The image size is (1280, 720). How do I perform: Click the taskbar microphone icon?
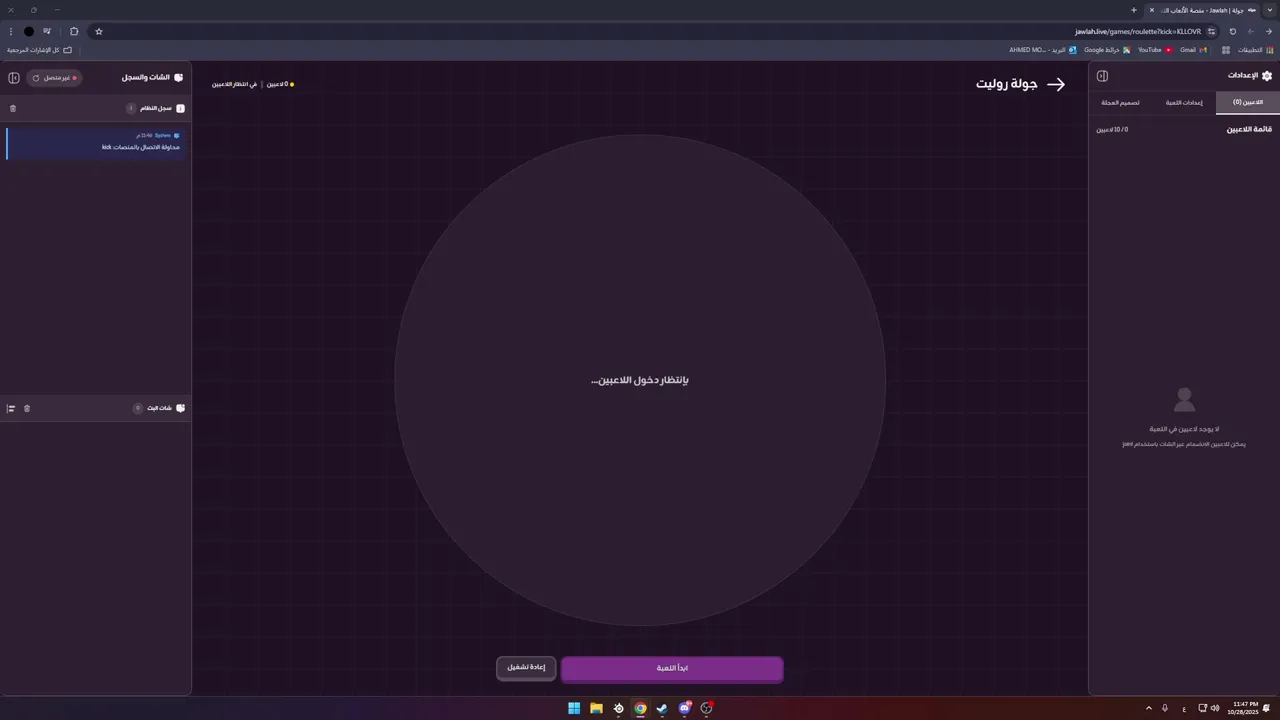[1165, 708]
